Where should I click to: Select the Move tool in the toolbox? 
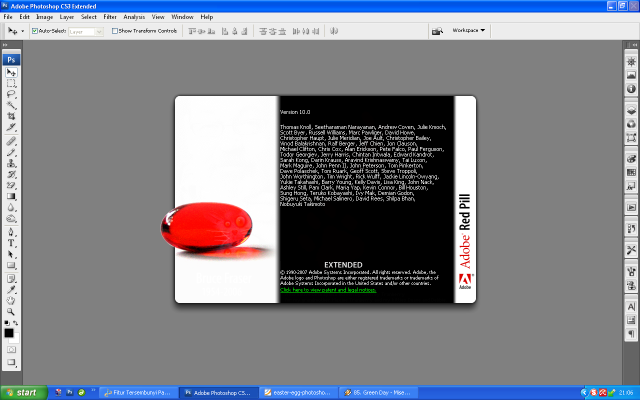click(x=11, y=73)
